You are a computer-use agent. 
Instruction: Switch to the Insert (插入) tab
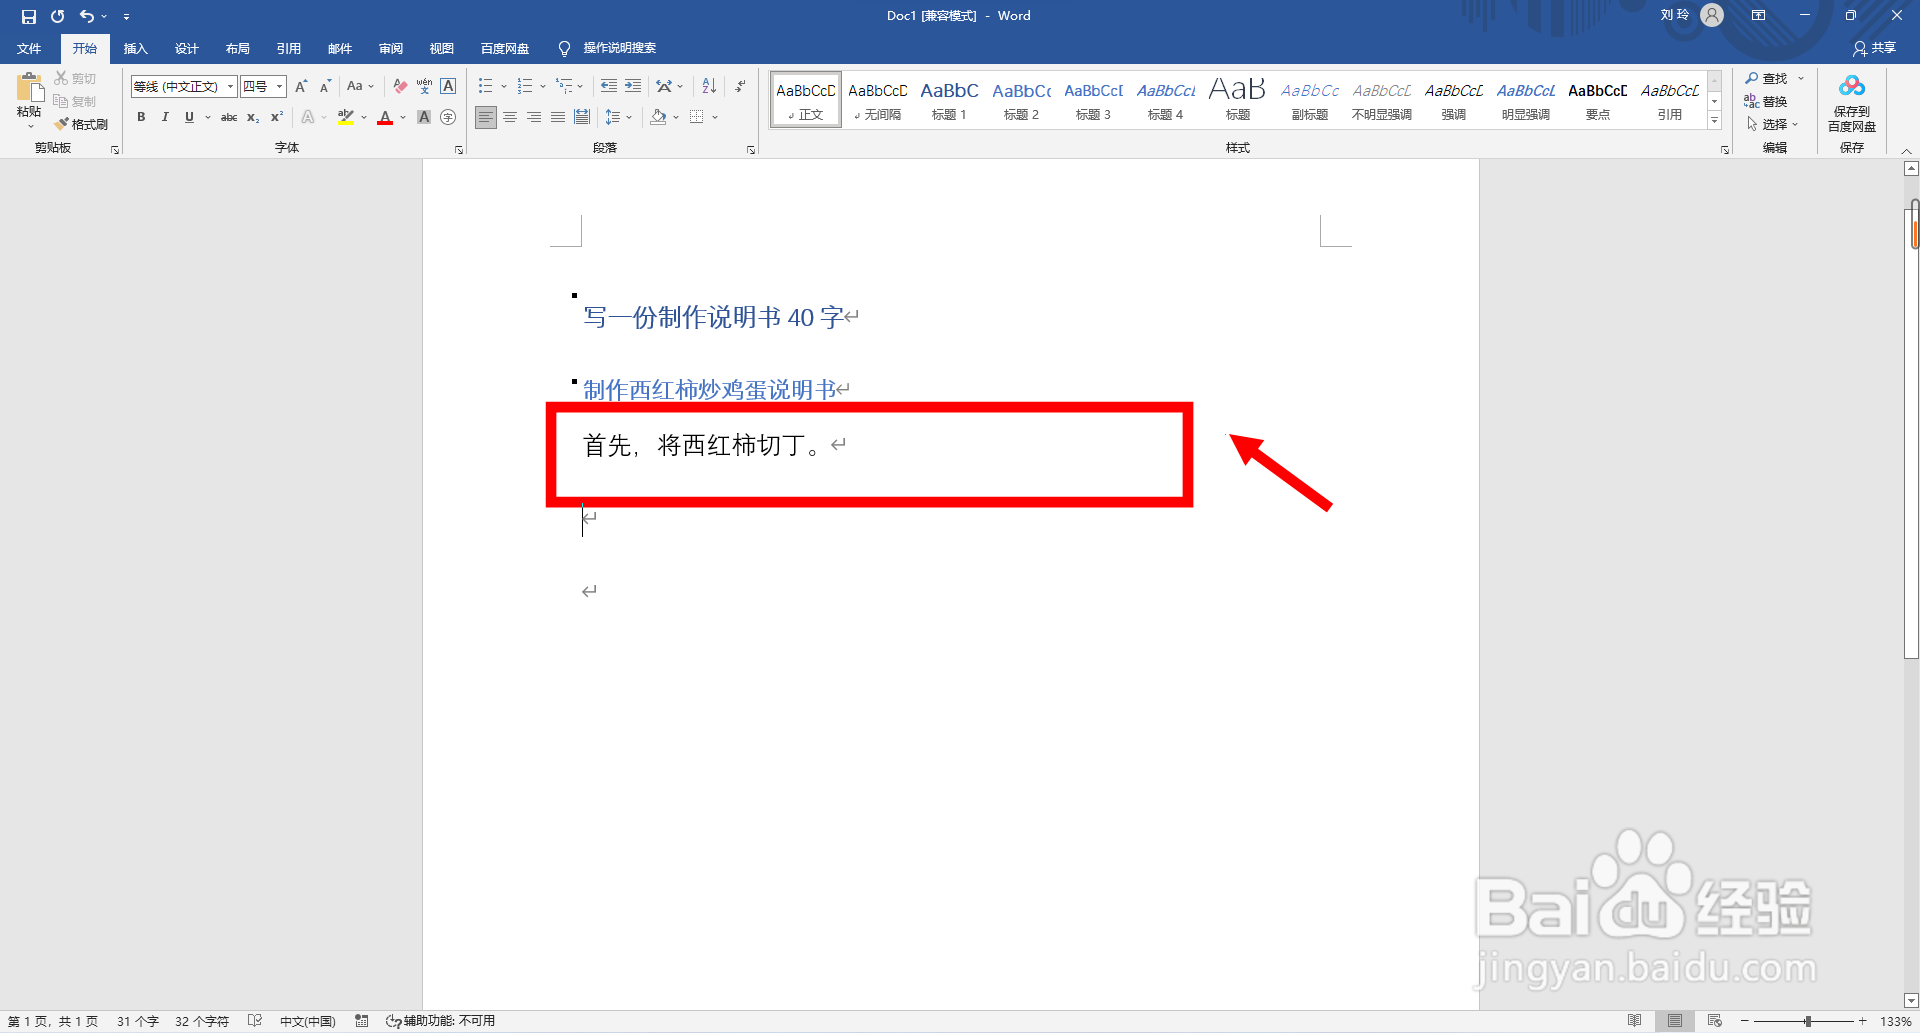135,48
